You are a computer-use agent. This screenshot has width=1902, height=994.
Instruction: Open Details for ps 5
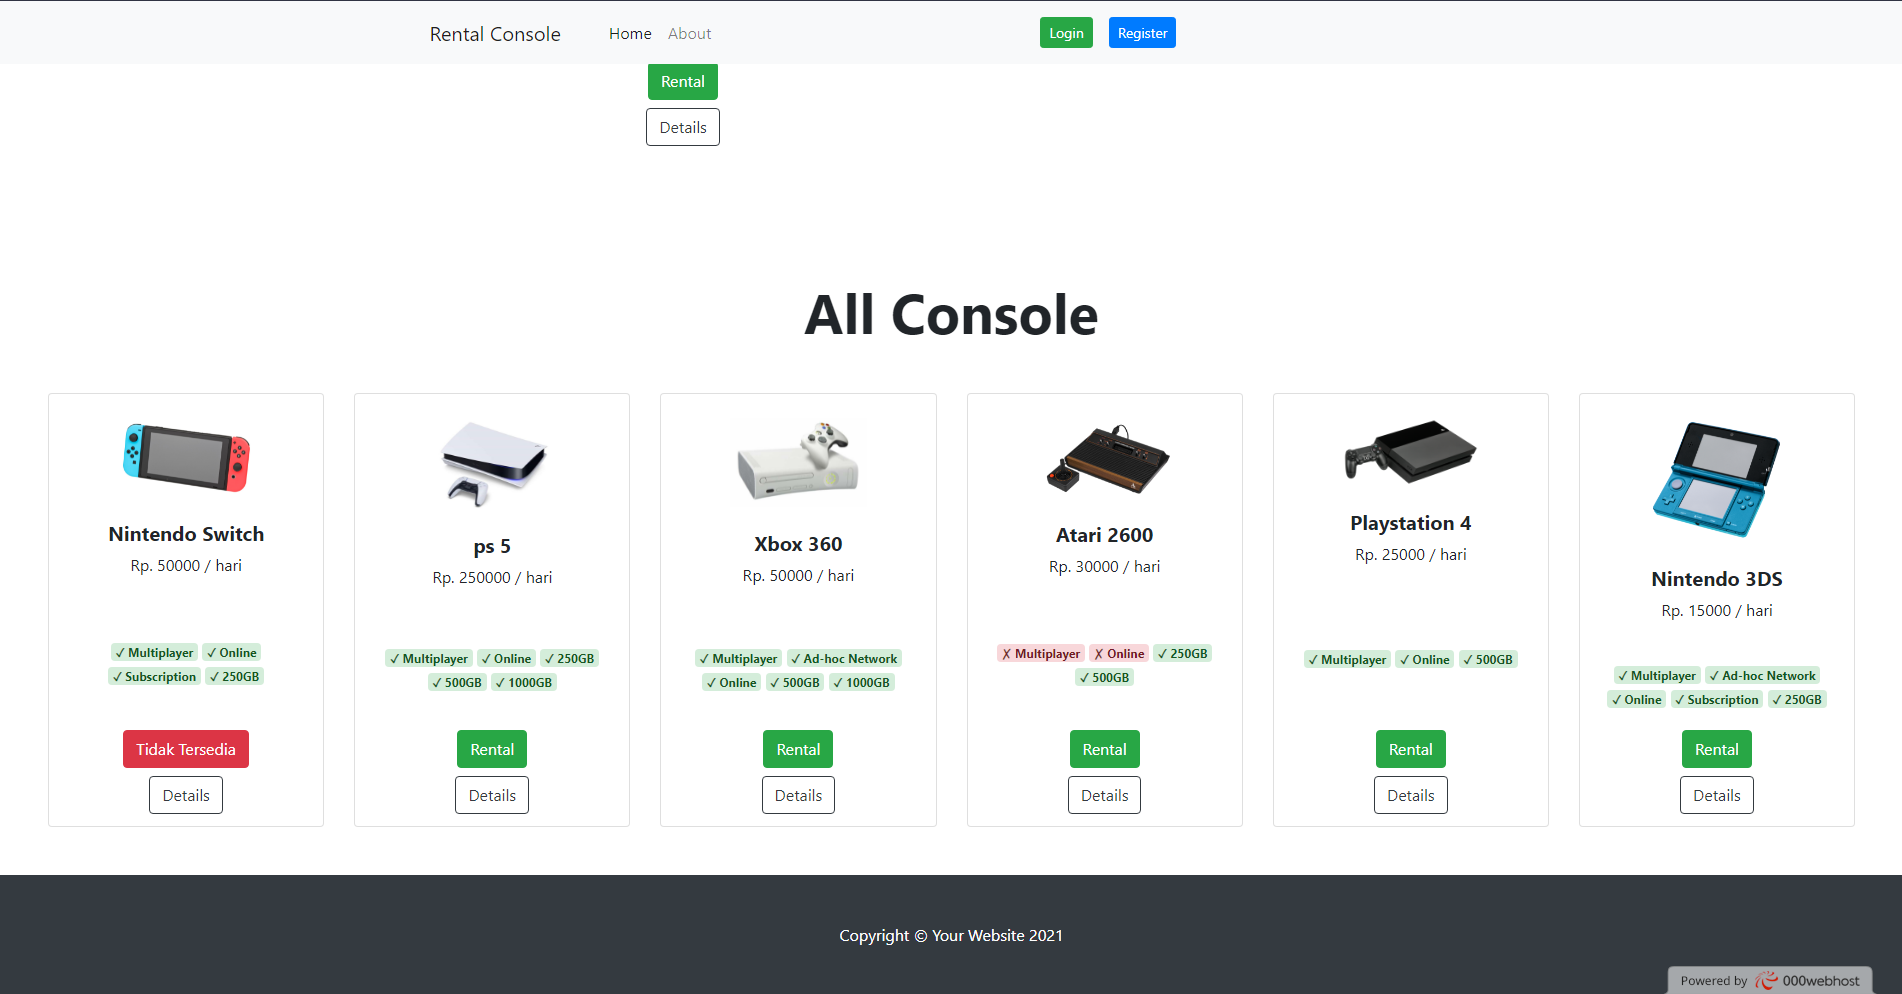click(492, 795)
